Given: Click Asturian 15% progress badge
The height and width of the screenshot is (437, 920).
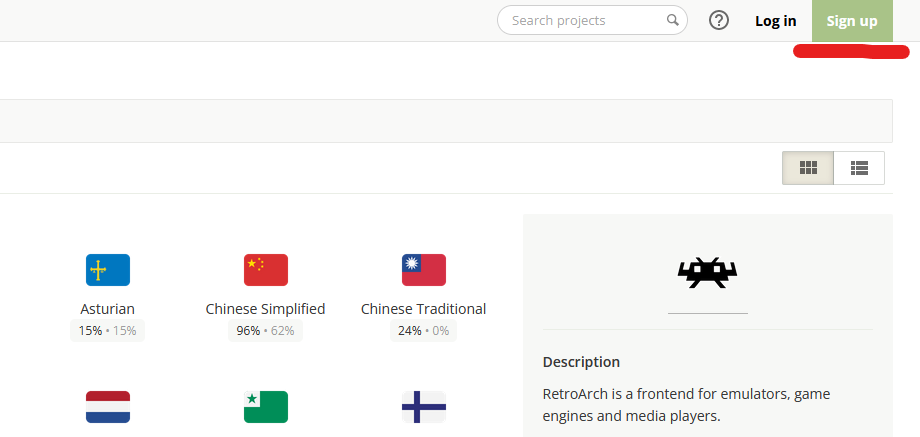Looking at the screenshot, I should [x=107, y=331].
